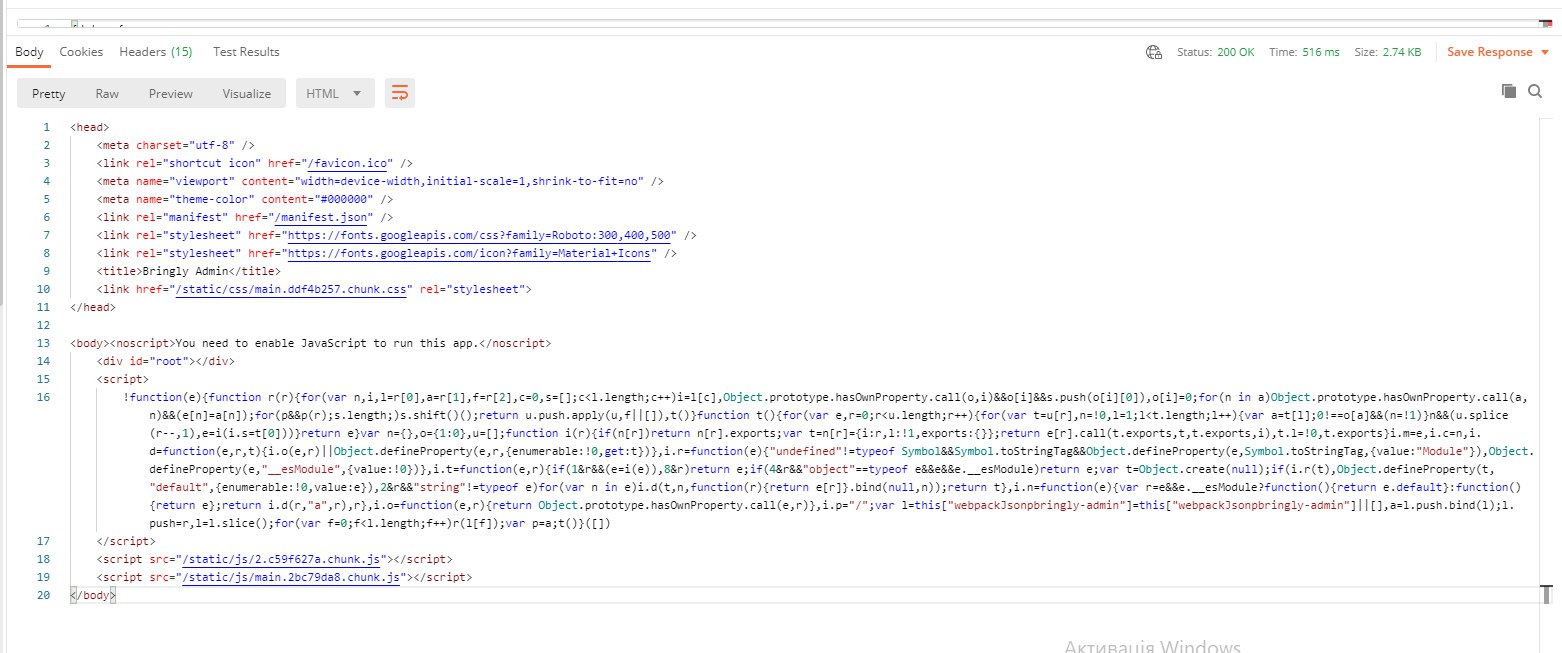Click the 516 ms response time
The height and width of the screenshot is (653, 1562).
point(1320,52)
